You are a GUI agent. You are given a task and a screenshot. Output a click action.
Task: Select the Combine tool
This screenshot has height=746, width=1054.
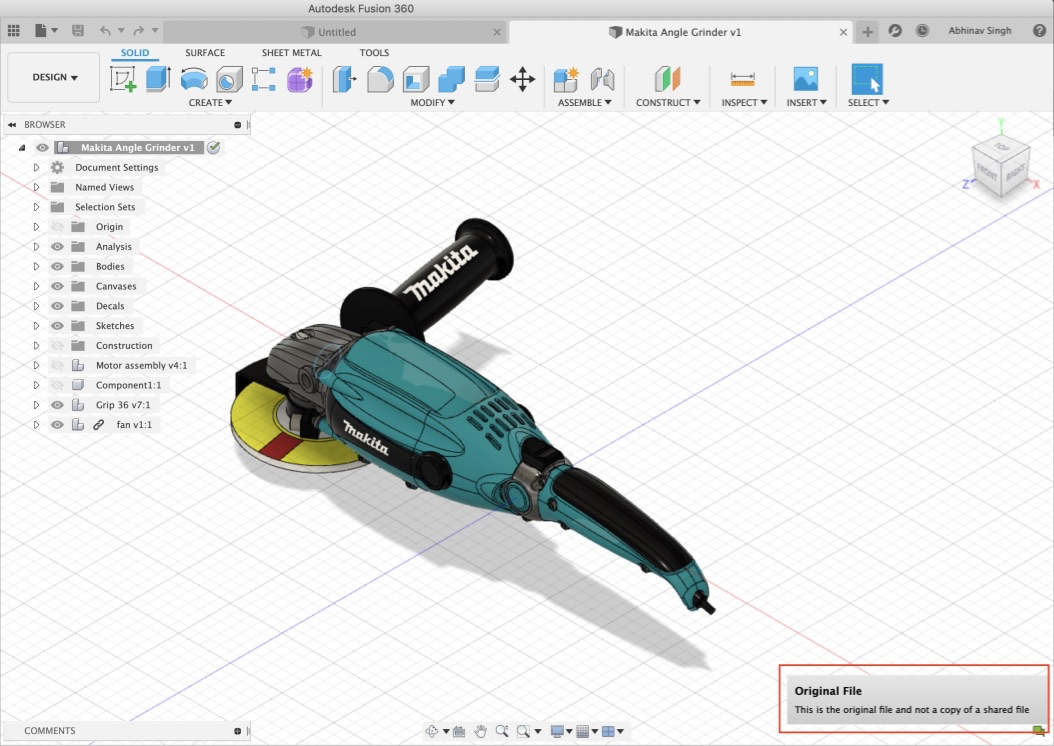click(x=451, y=79)
